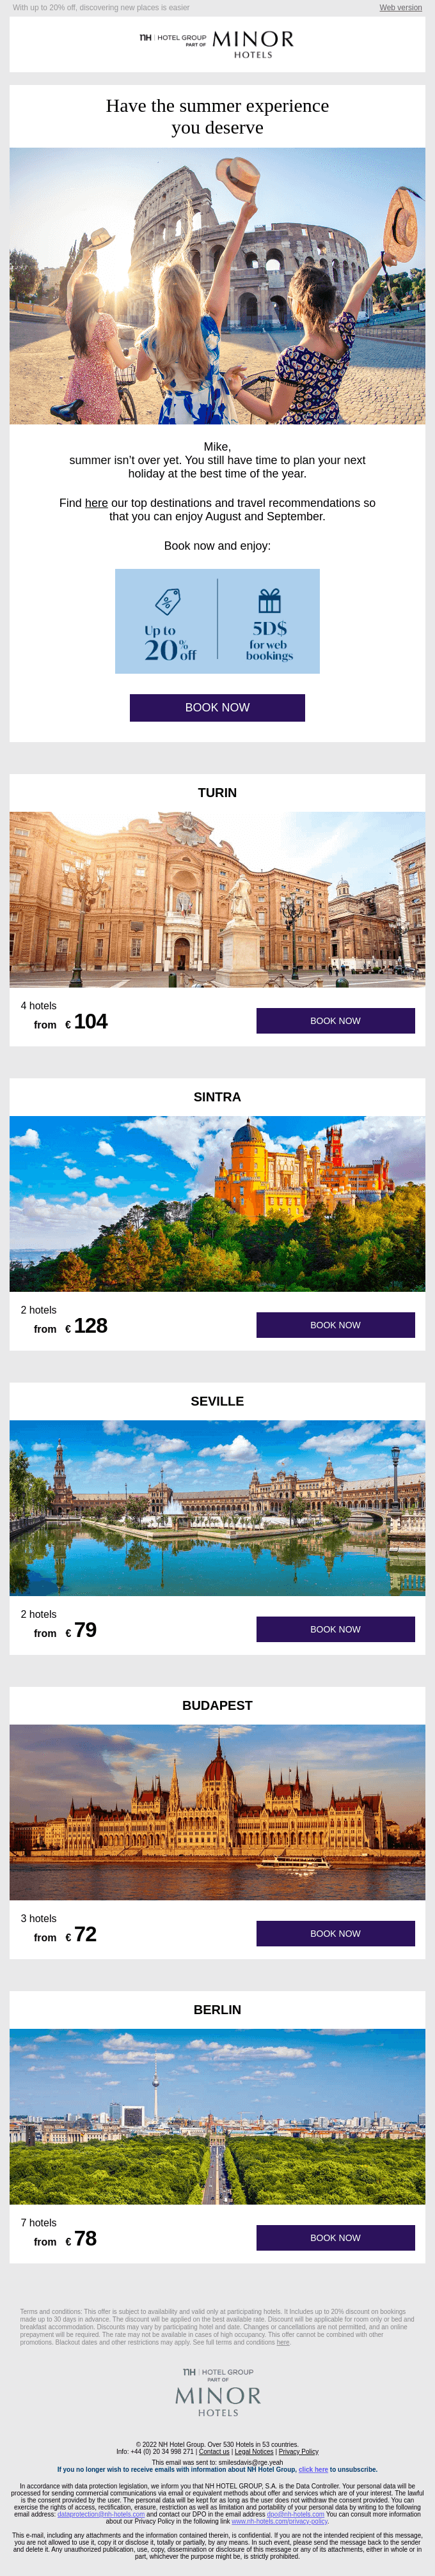435x2576 pixels.
Task: Open the Contact us footer link
Action: click(x=214, y=2451)
